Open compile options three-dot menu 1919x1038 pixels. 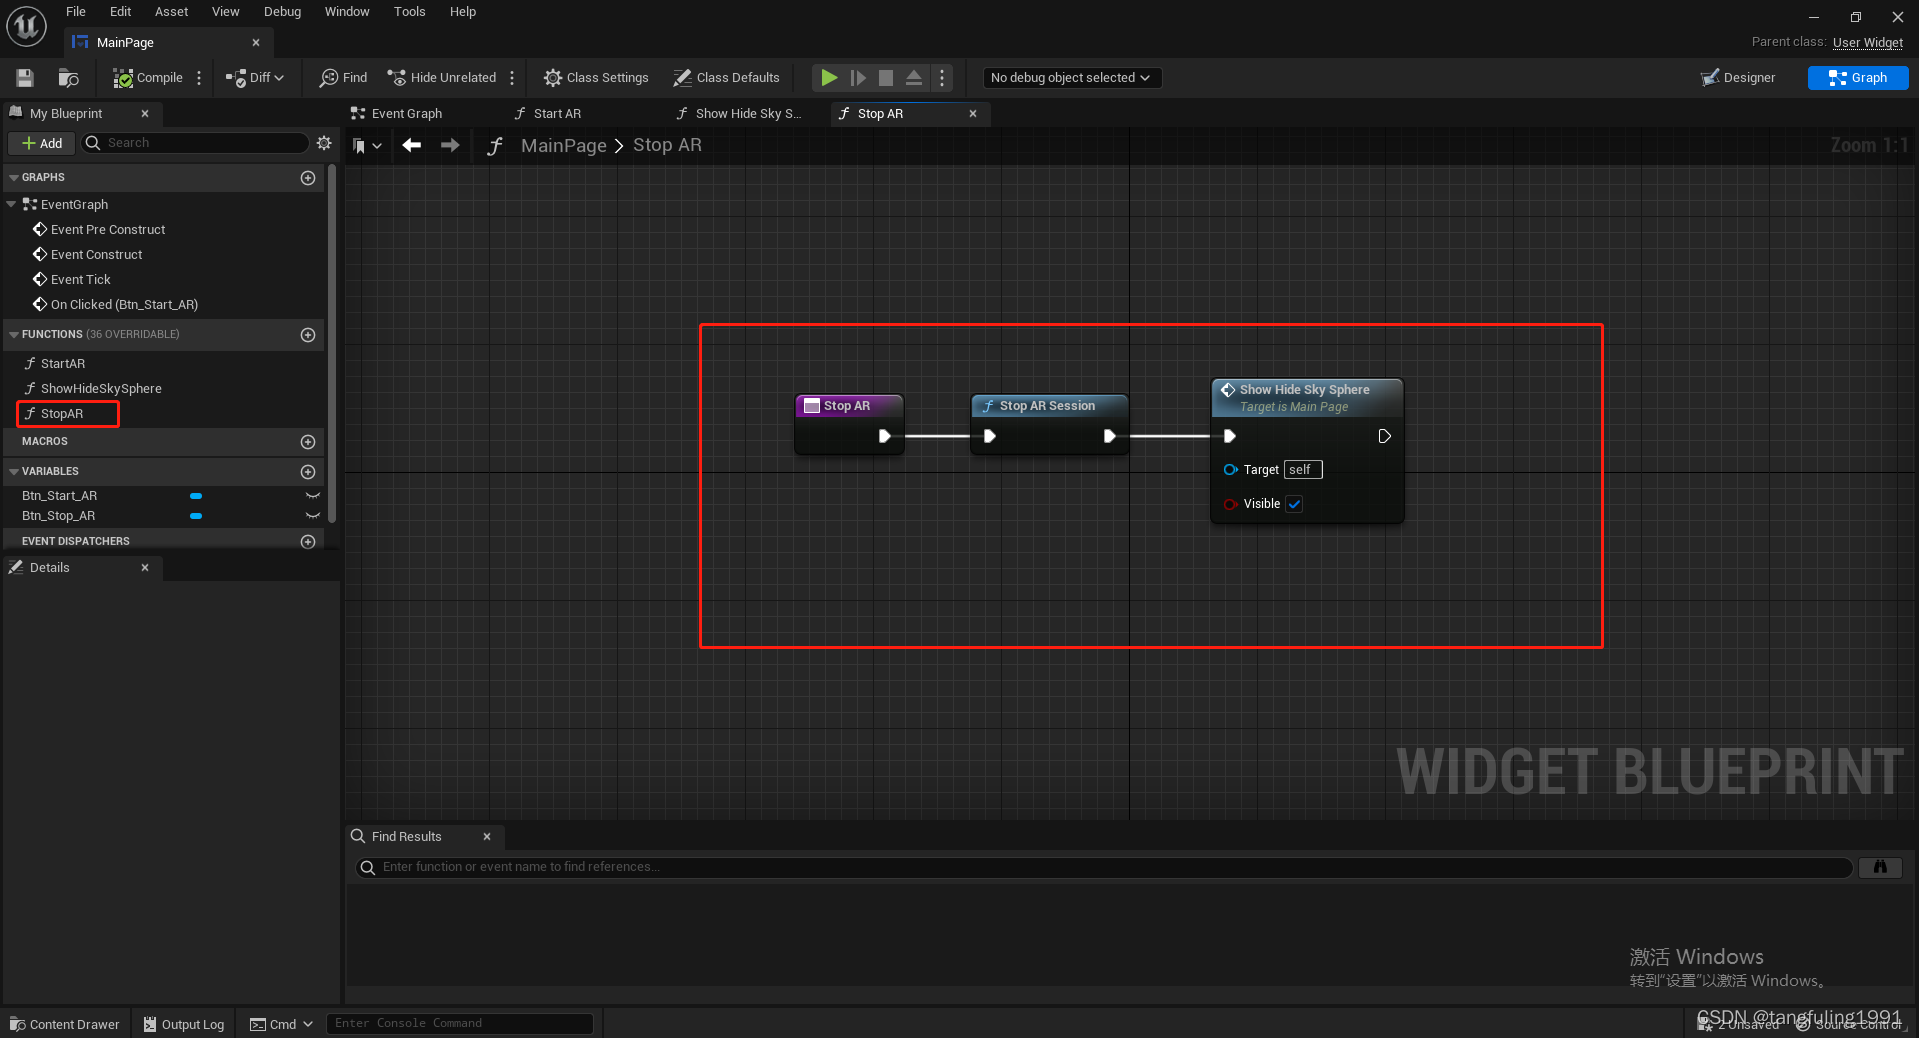[x=199, y=78]
